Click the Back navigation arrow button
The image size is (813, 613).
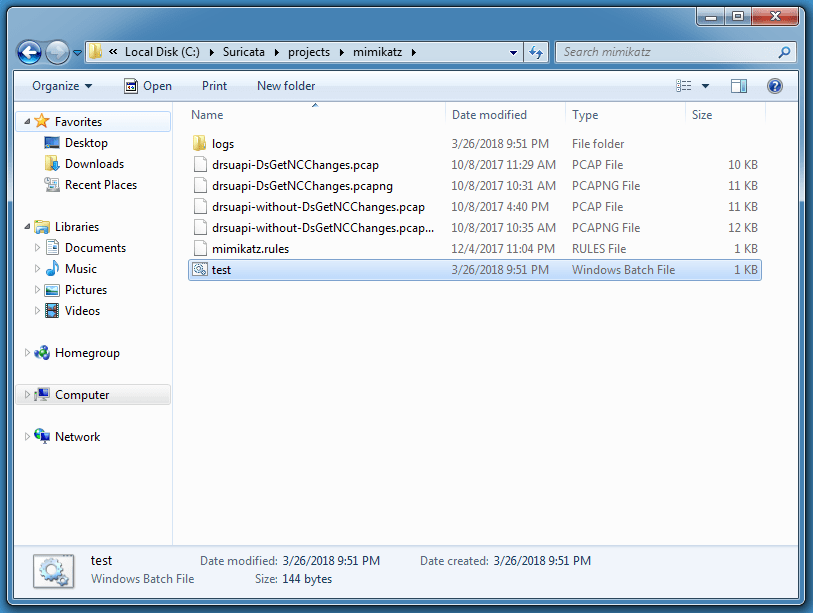pos(30,52)
